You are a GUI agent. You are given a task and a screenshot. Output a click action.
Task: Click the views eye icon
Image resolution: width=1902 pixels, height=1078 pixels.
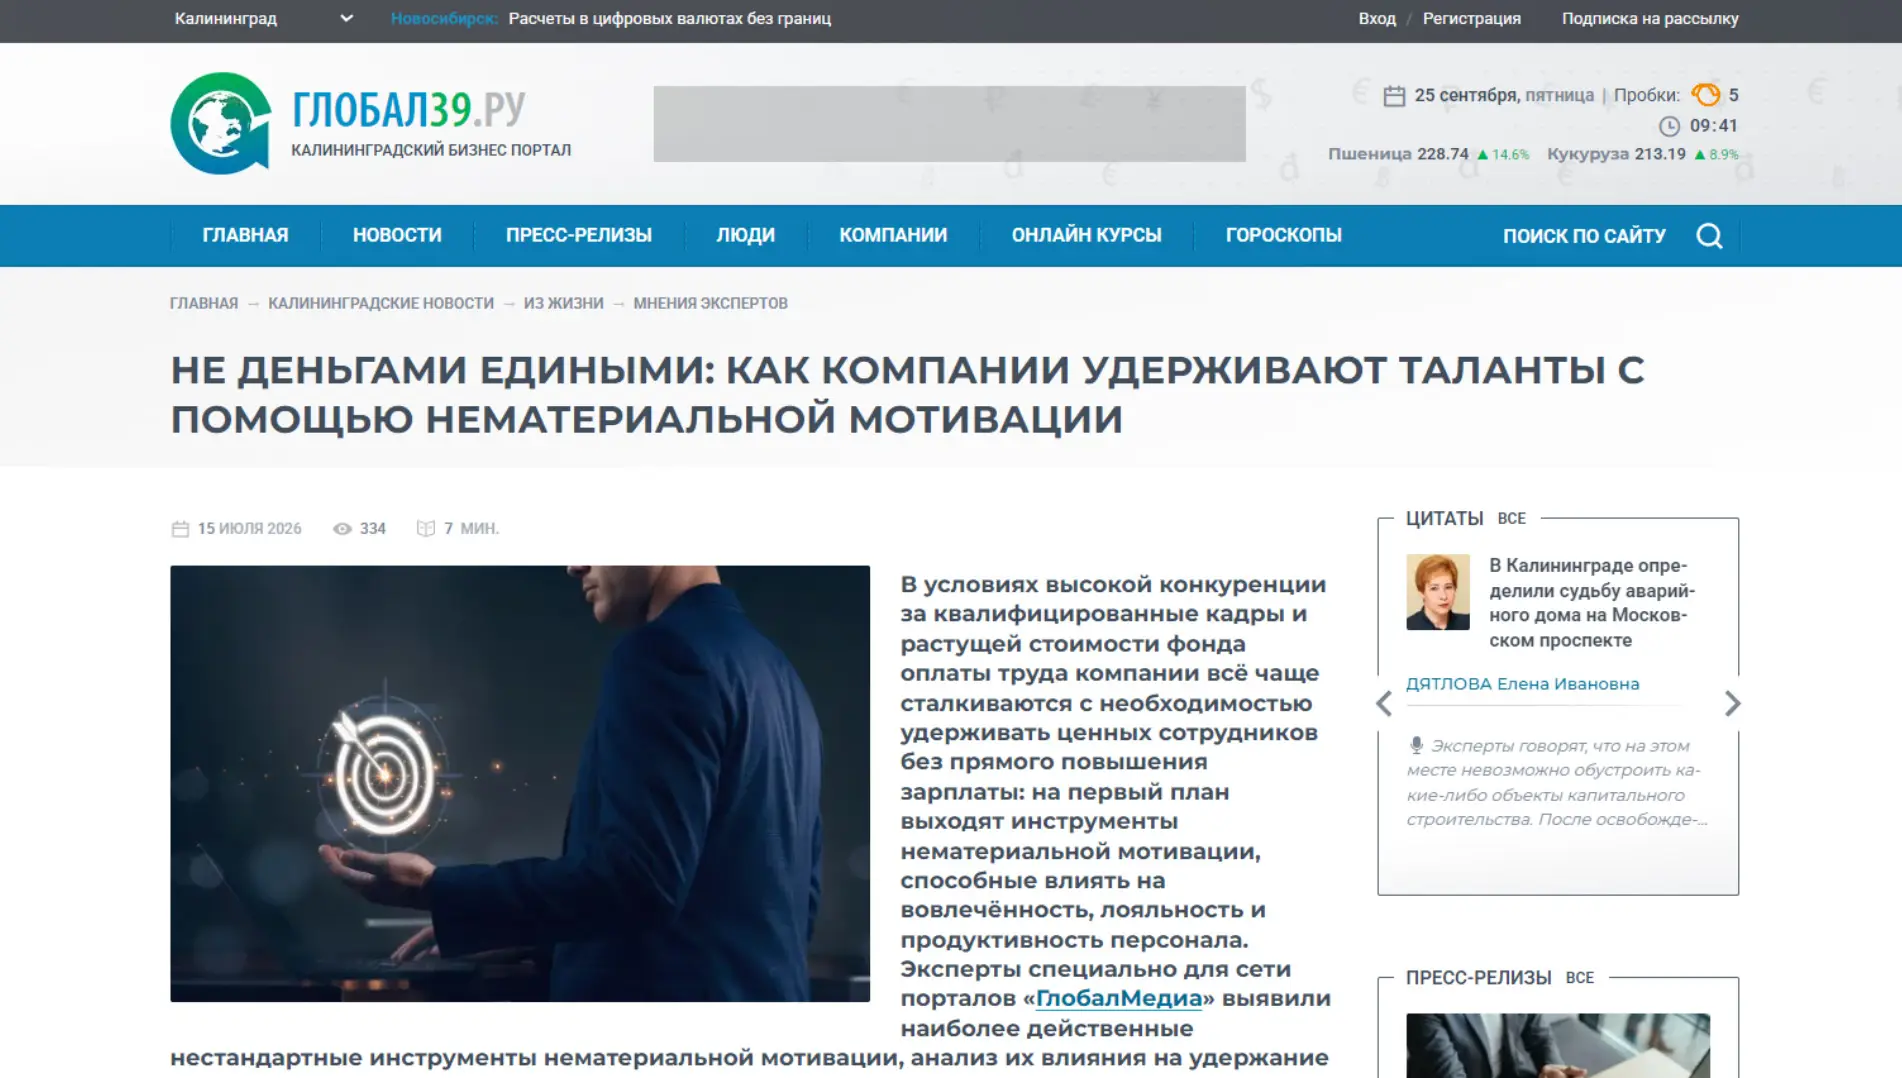(x=342, y=529)
